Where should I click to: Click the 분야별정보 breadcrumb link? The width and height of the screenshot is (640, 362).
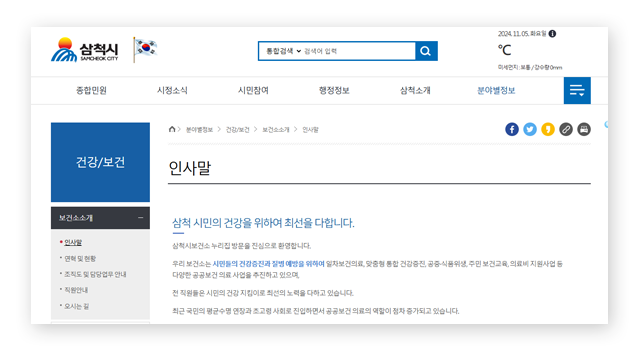coord(199,130)
